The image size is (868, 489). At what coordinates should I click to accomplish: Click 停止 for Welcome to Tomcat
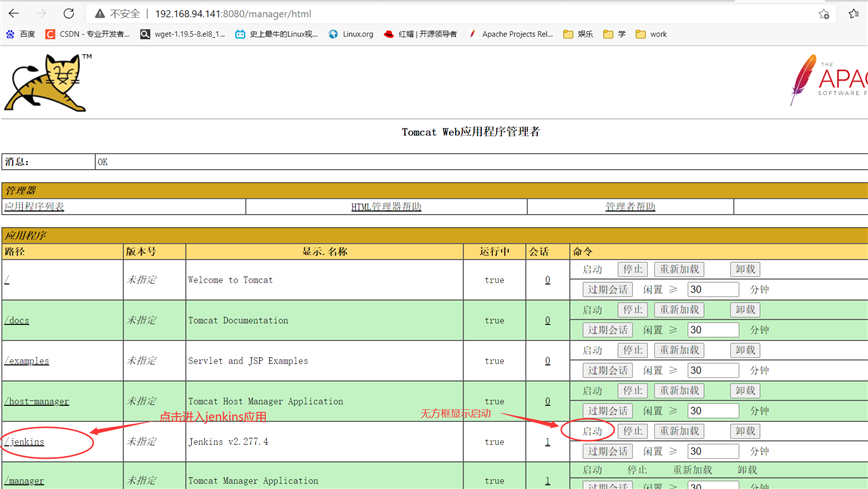click(632, 269)
